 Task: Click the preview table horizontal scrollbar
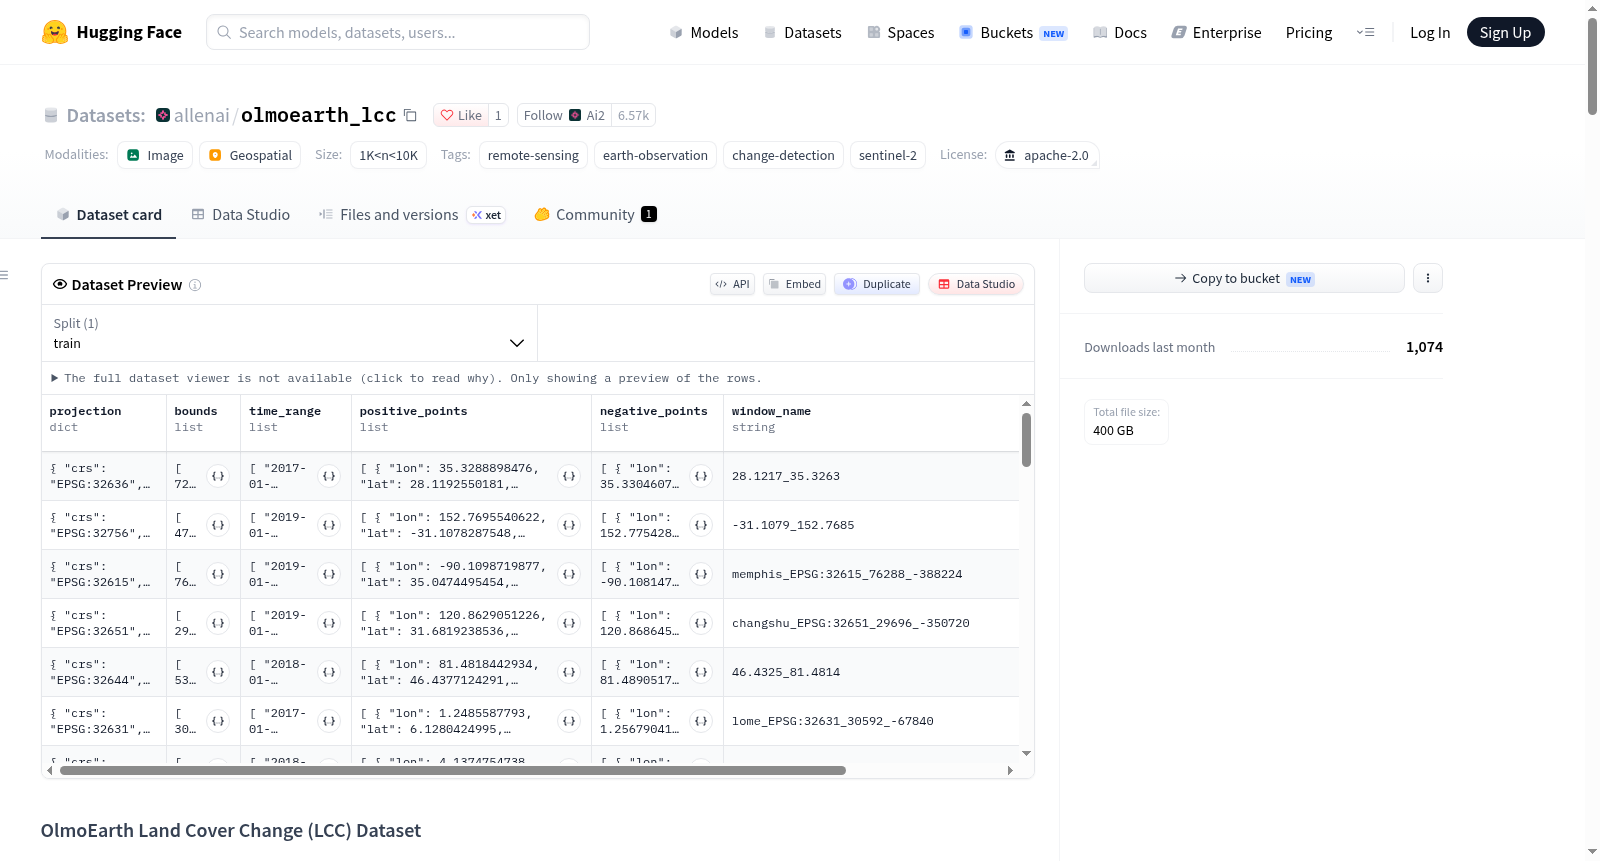453,770
